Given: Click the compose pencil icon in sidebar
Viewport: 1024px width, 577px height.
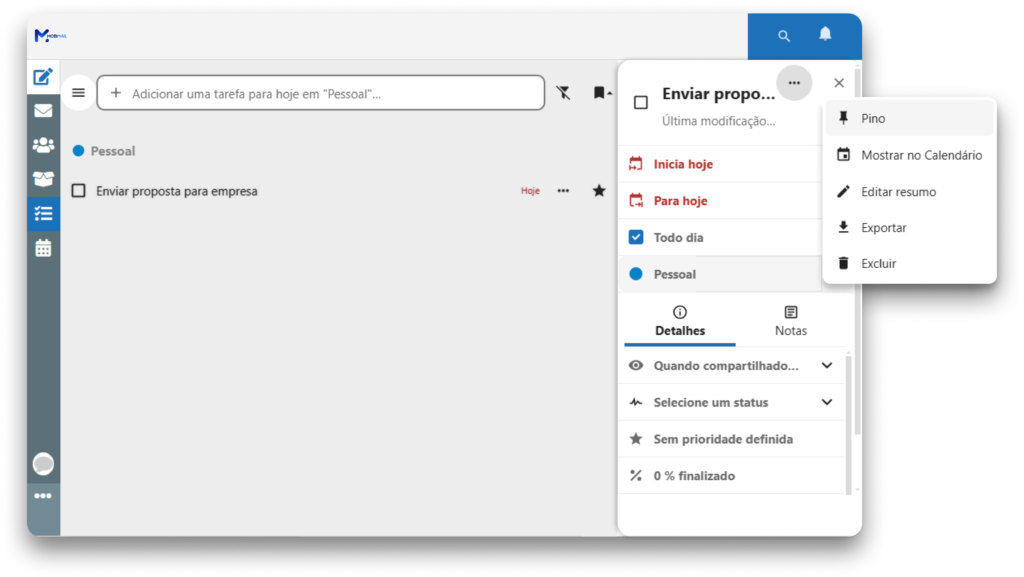Looking at the screenshot, I should pos(43,77).
